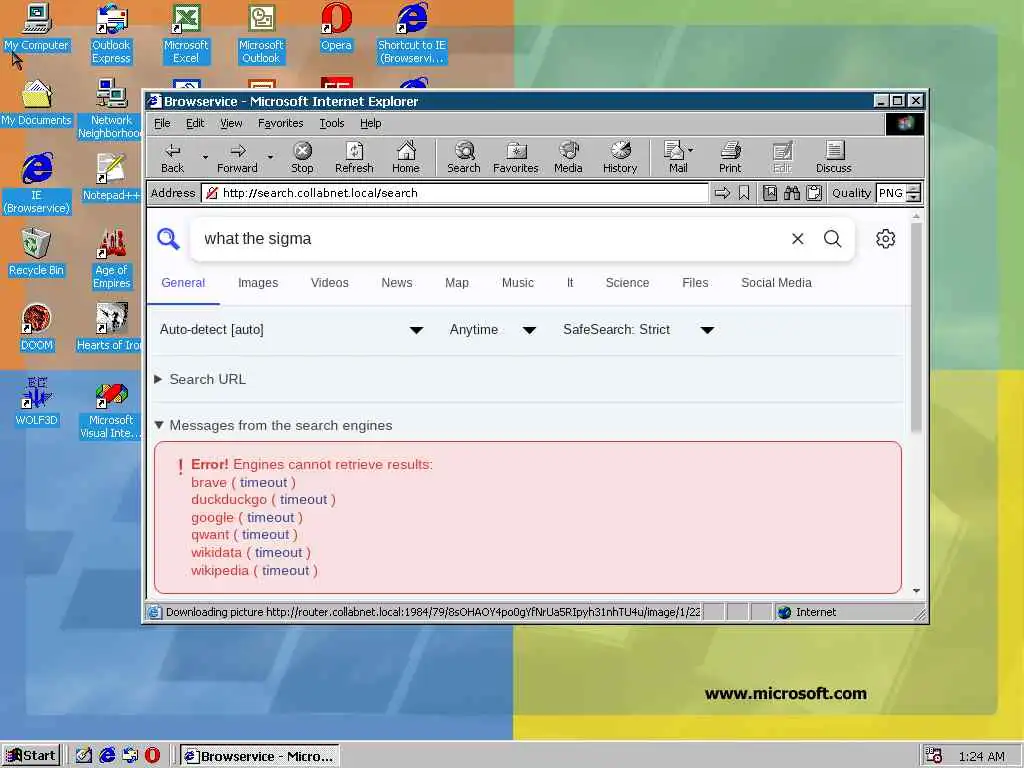The image size is (1024, 768).
Task: Select the WOLF3D desktop icon
Action: click(37, 402)
